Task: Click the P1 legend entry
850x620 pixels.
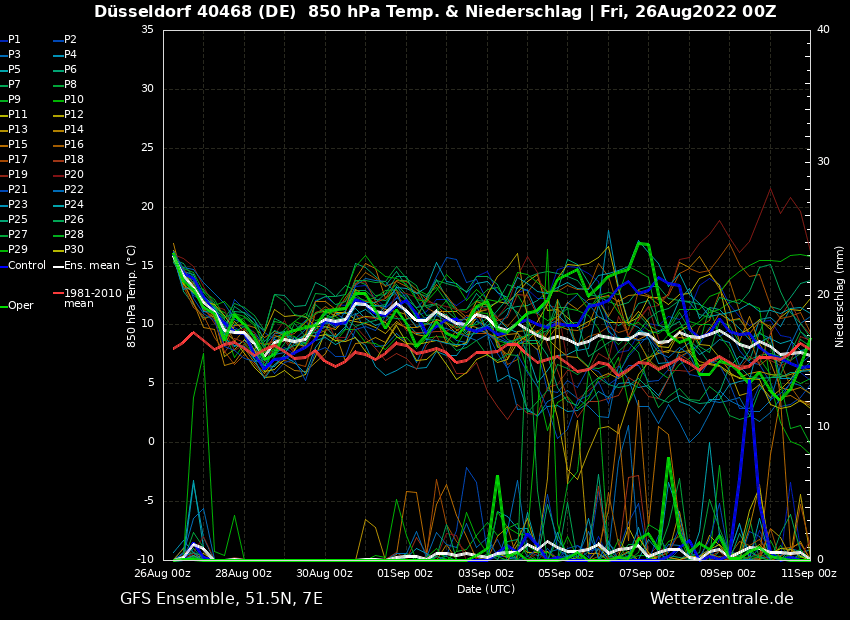Action: tap(14, 40)
